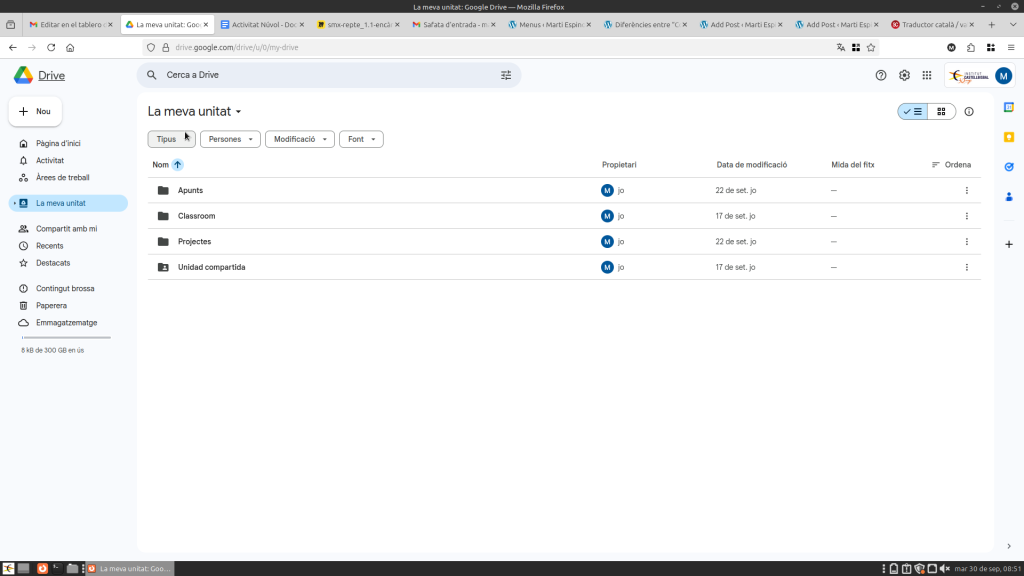The height and width of the screenshot is (576, 1024).
Task: Switch to list view layout
Action: (912, 112)
